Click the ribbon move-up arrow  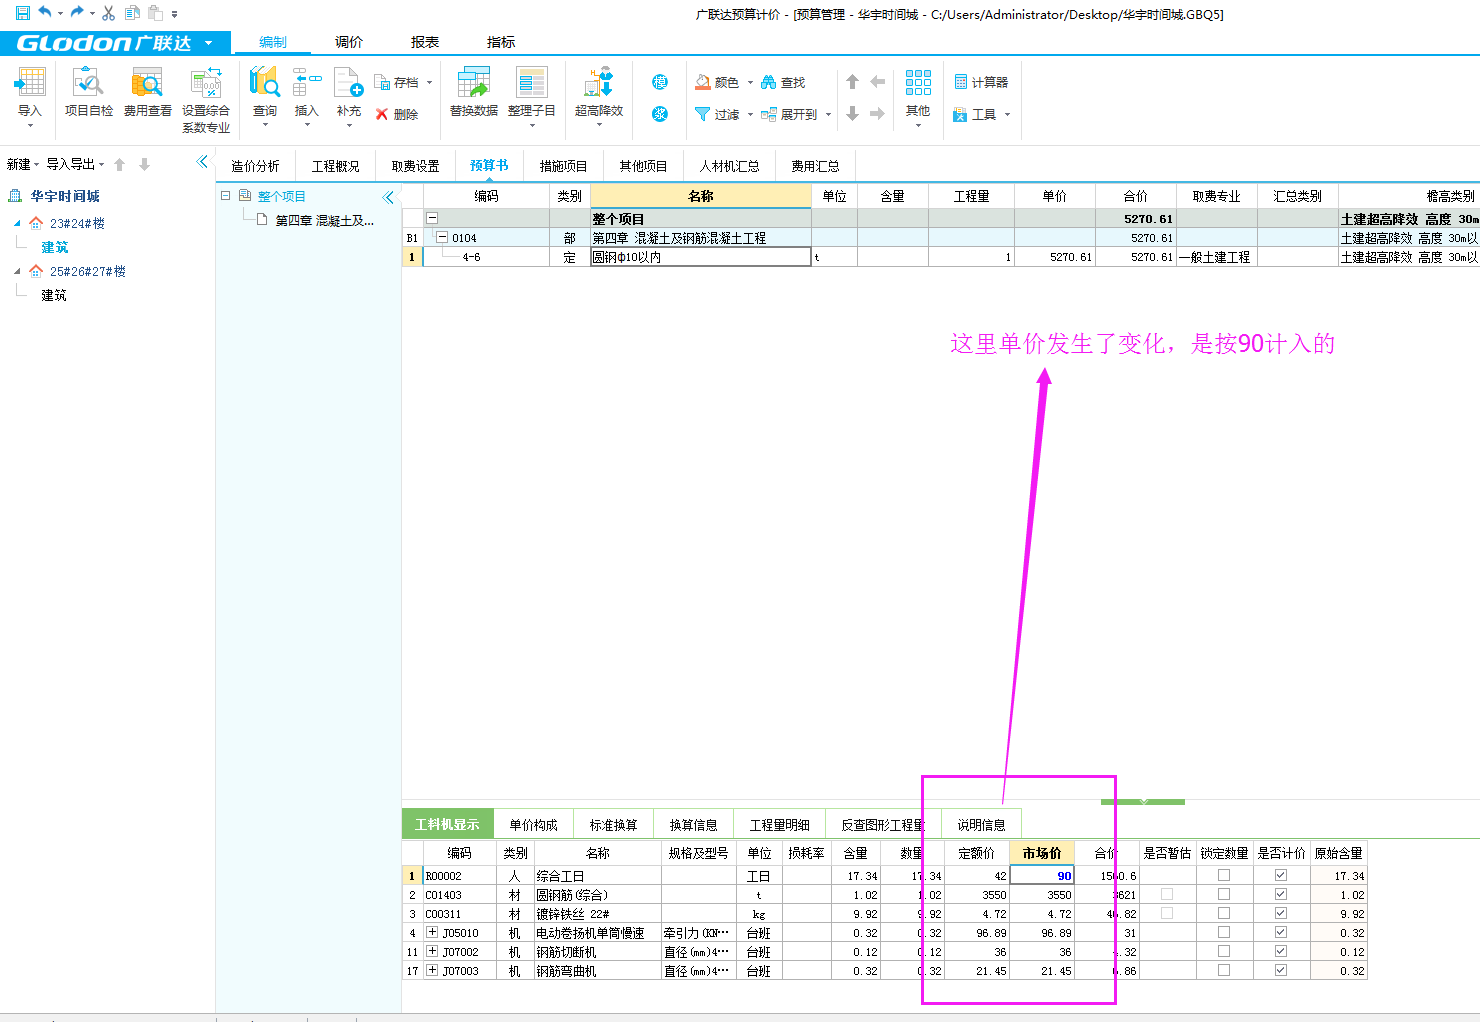click(852, 82)
